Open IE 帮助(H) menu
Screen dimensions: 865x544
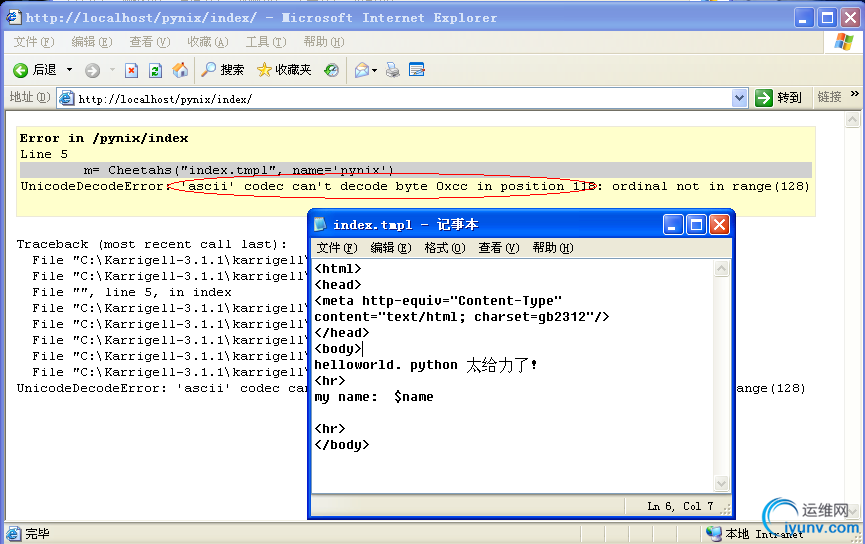click(324, 42)
